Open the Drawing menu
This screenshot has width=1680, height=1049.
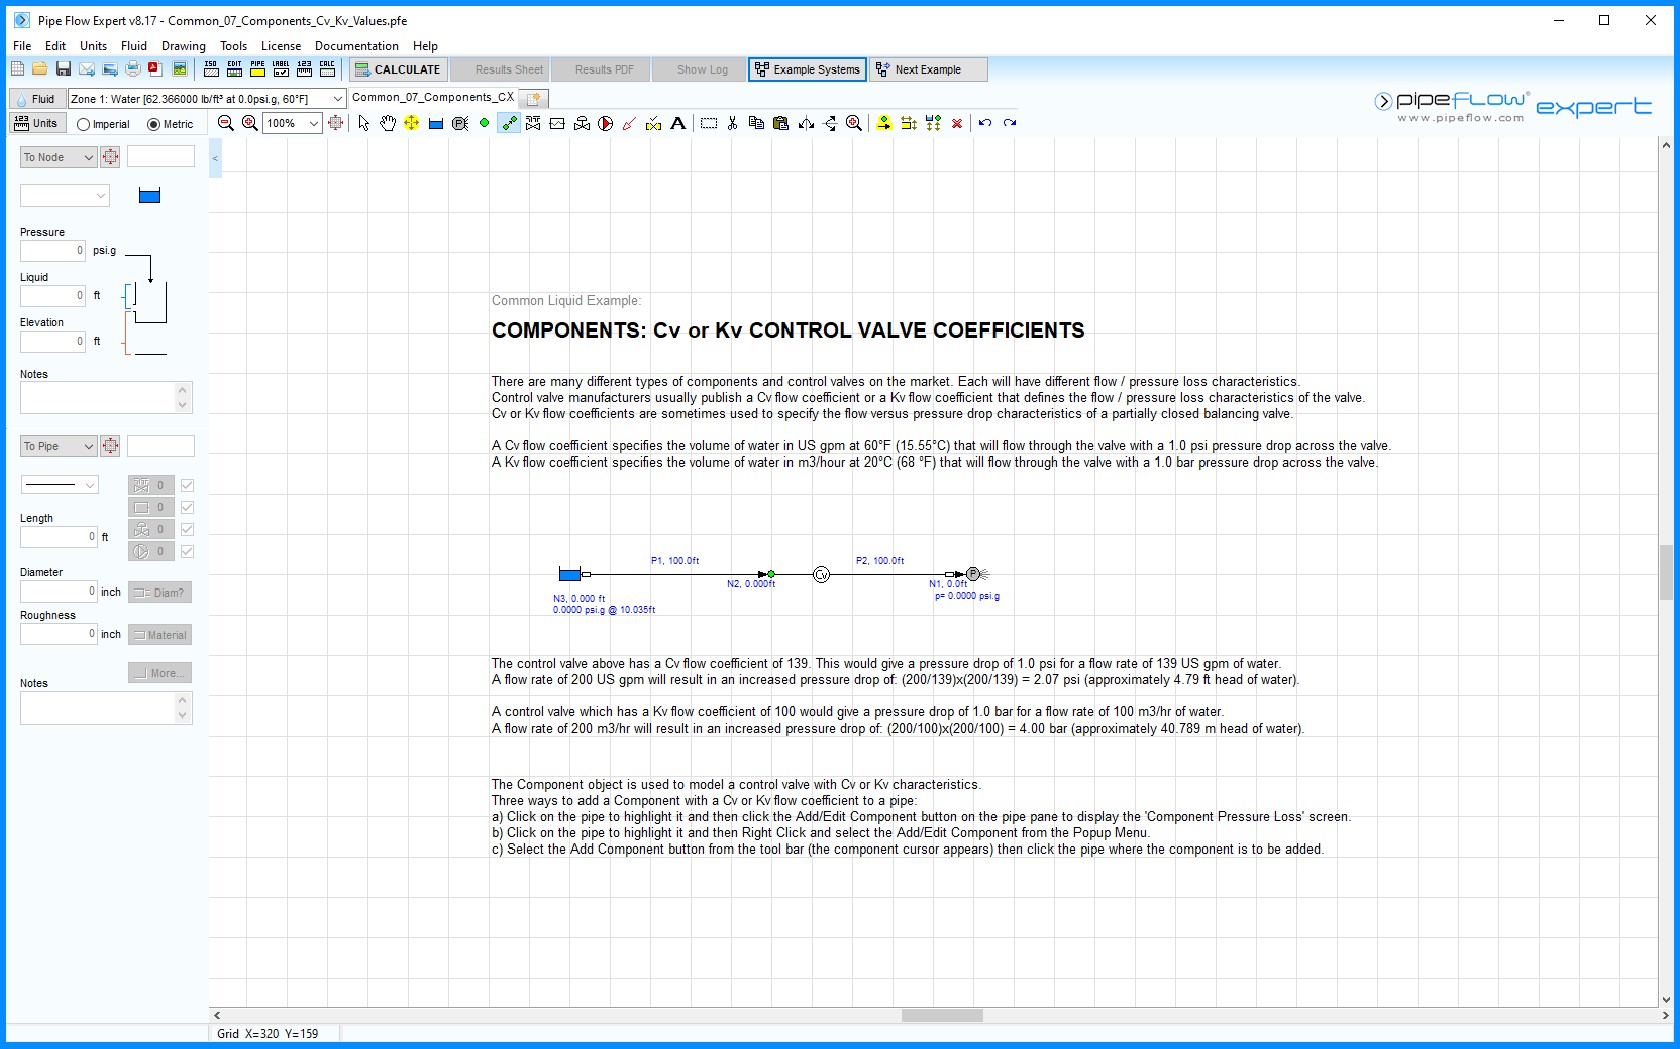[x=183, y=45]
